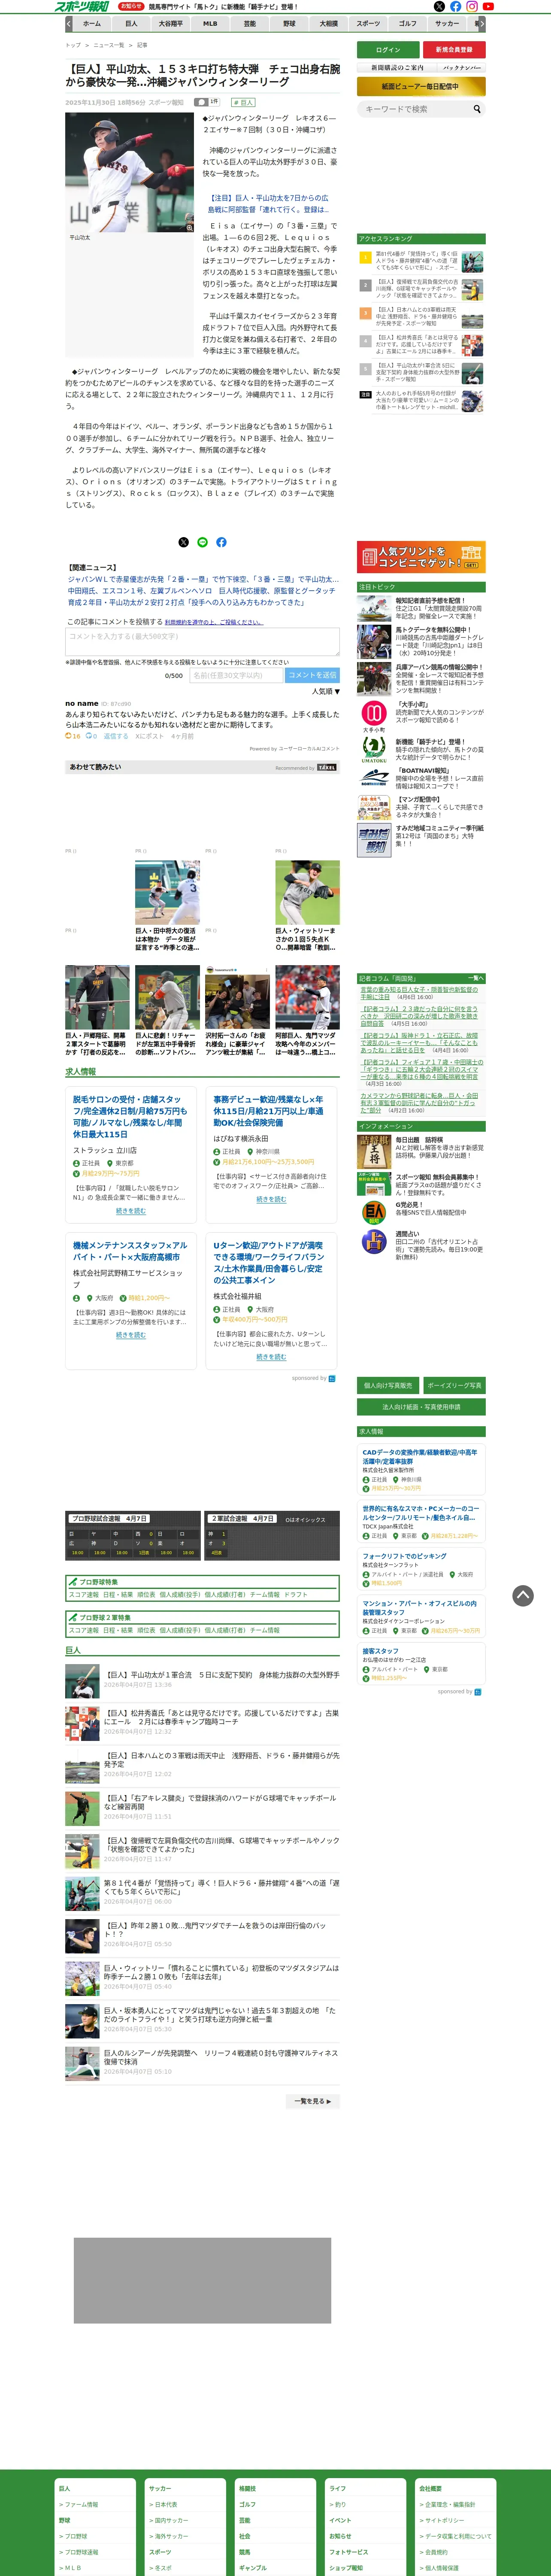Enlarge the article photo via the zoom icon
The height and width of the screenshot is (2576, 551).
pos(189,227)
